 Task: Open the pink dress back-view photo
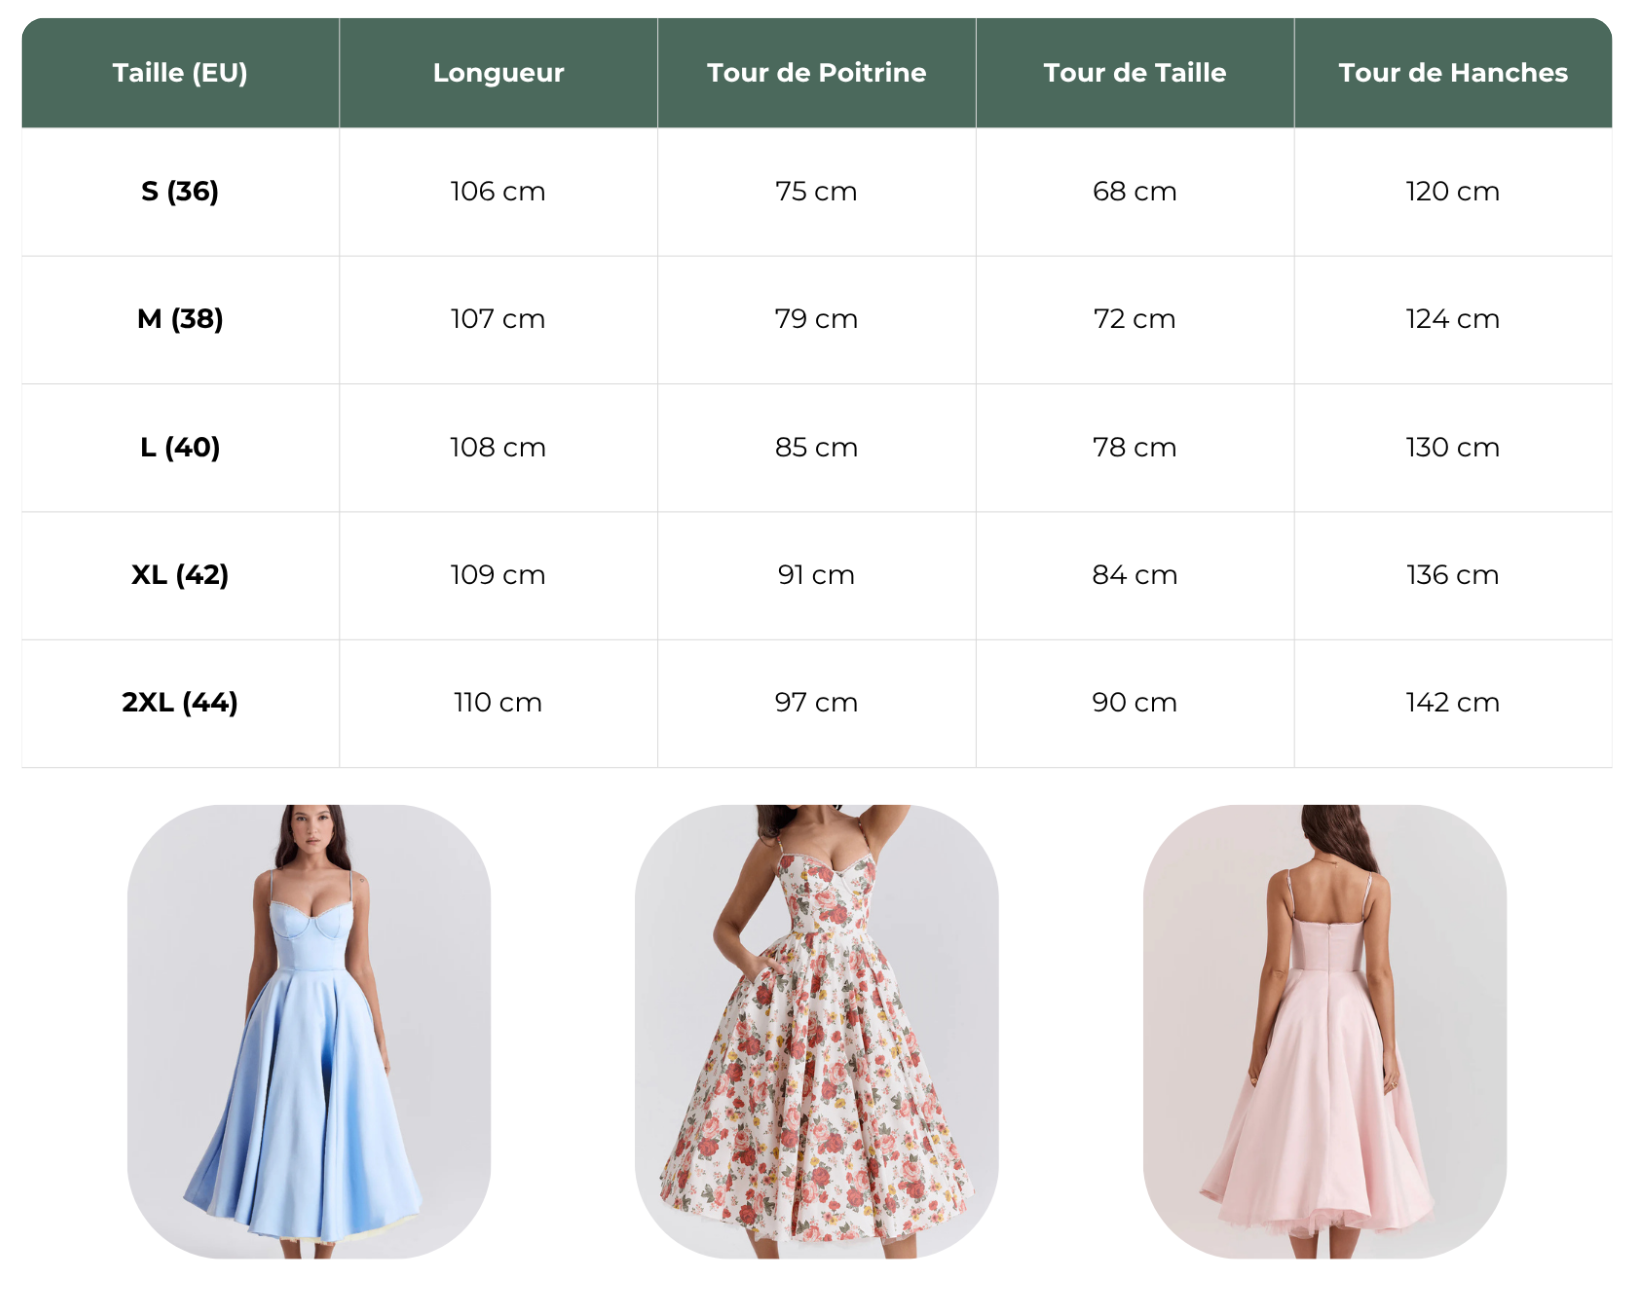tap(1325, 1031)
